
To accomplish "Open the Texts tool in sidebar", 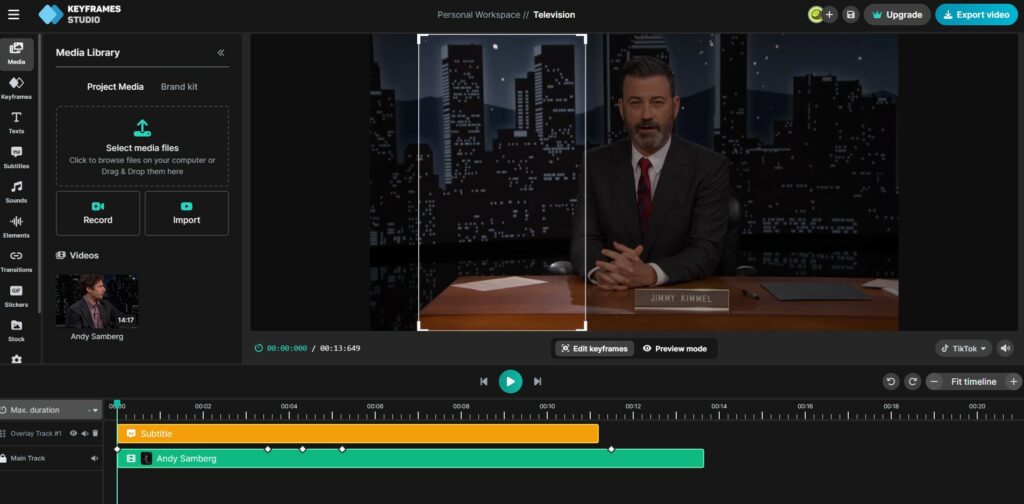I will tap(16, 122).
